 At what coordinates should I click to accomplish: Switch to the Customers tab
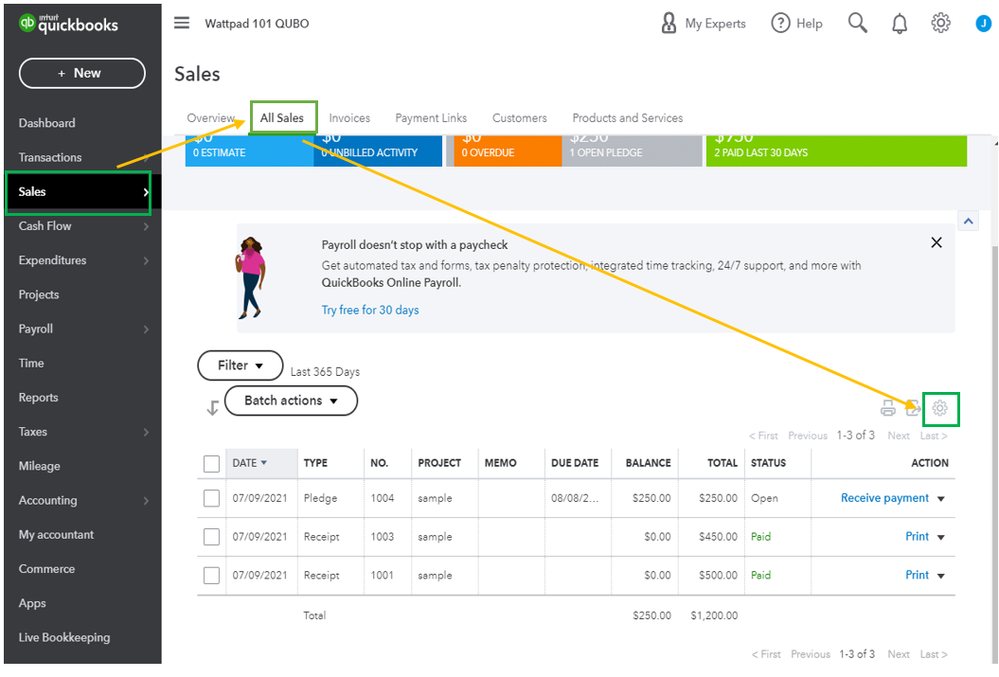pos(519,118)
